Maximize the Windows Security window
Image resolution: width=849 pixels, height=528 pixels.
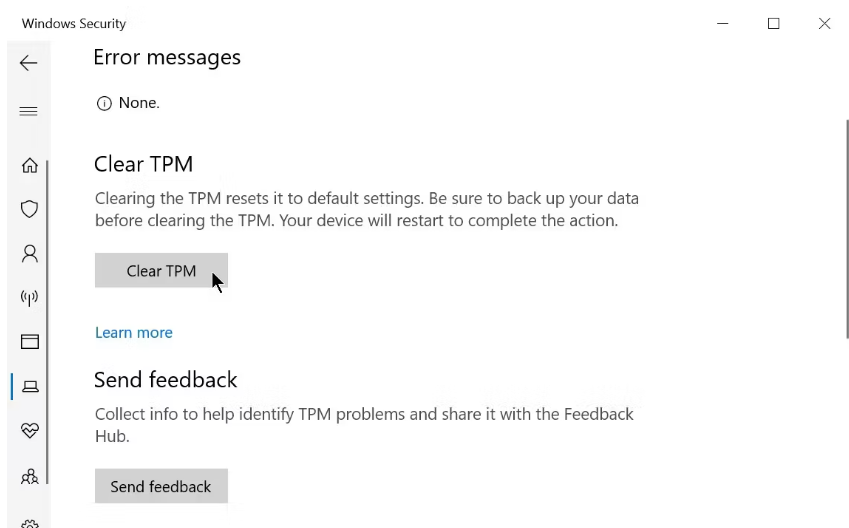[x=773, y=23]
